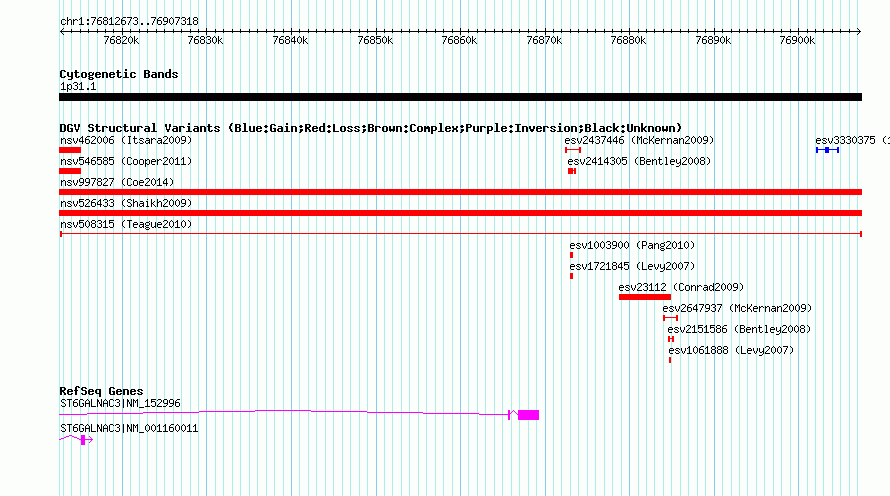The height and width of the screenshot is (496, 890).
Task: Open the esv23112 (Conrad2009) label
Action: [681, 287]
